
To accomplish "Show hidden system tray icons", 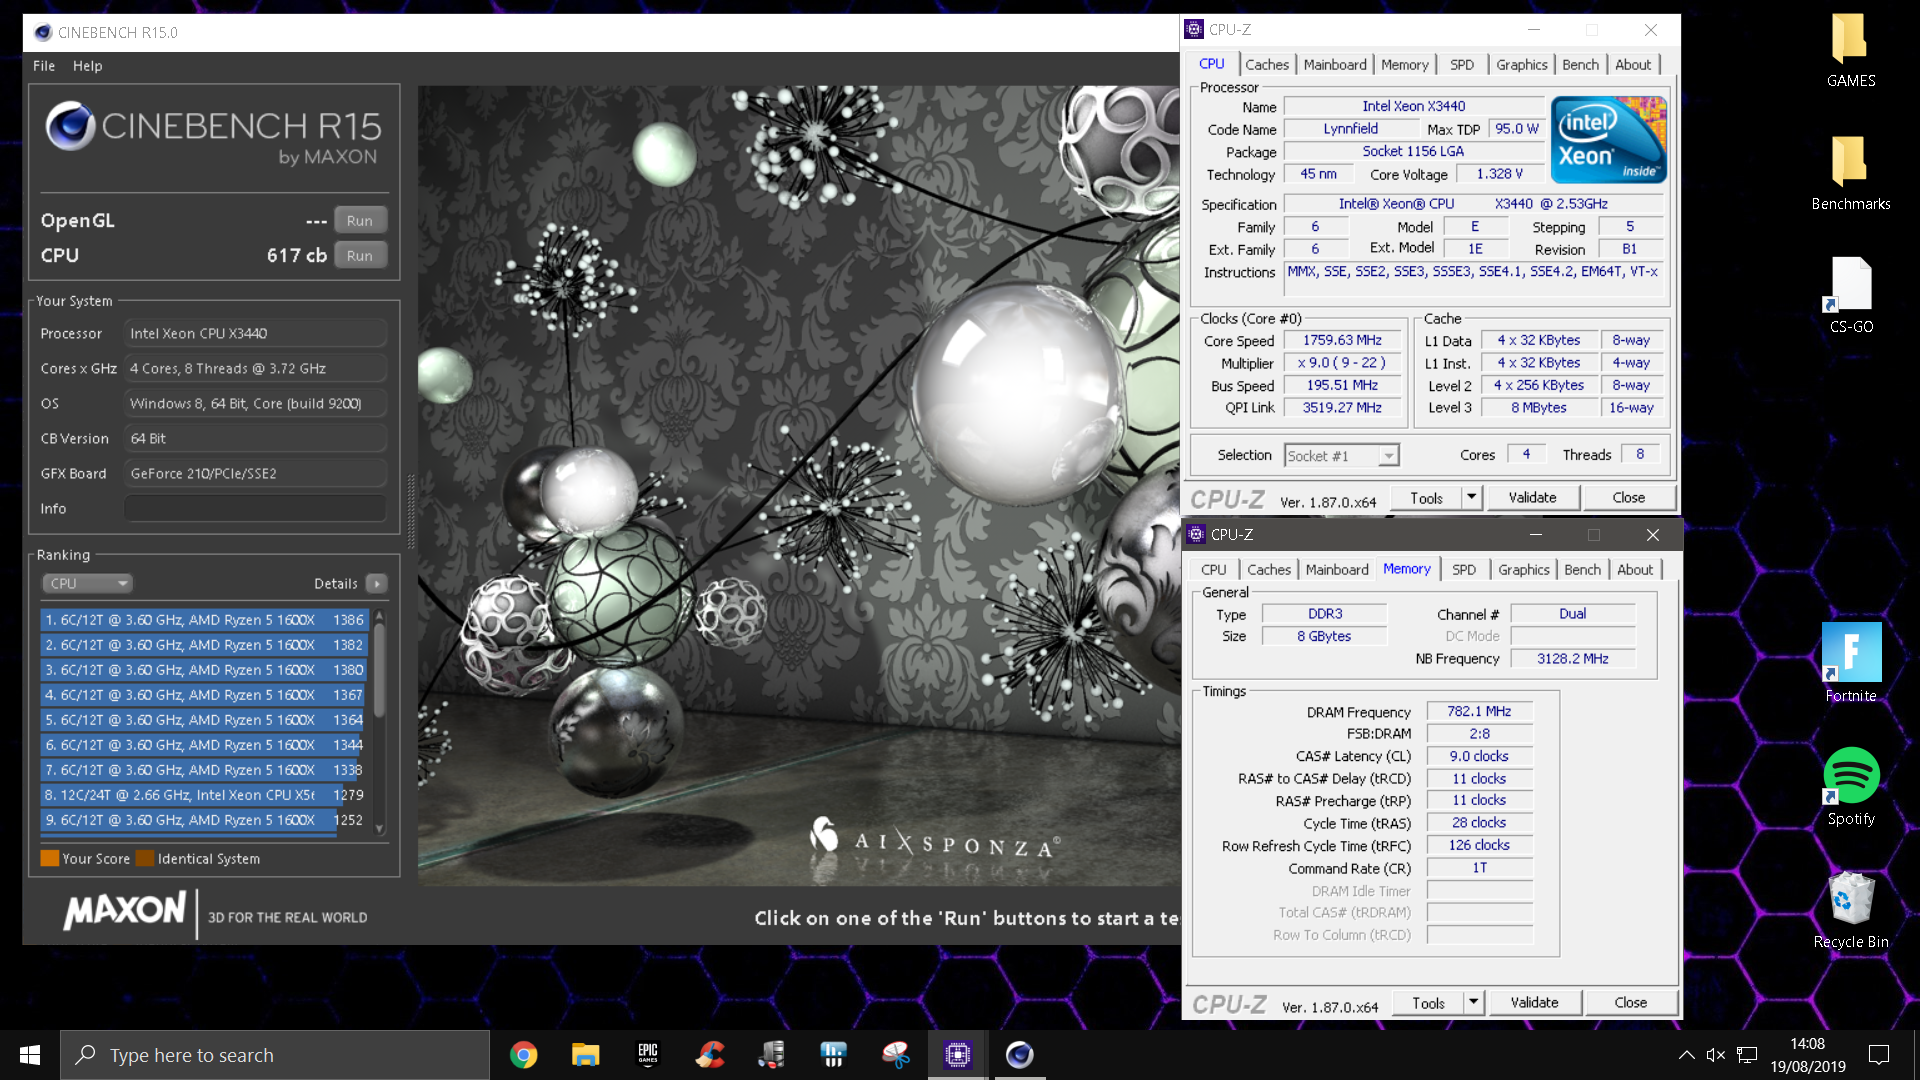I will tap(1686, 1055).
